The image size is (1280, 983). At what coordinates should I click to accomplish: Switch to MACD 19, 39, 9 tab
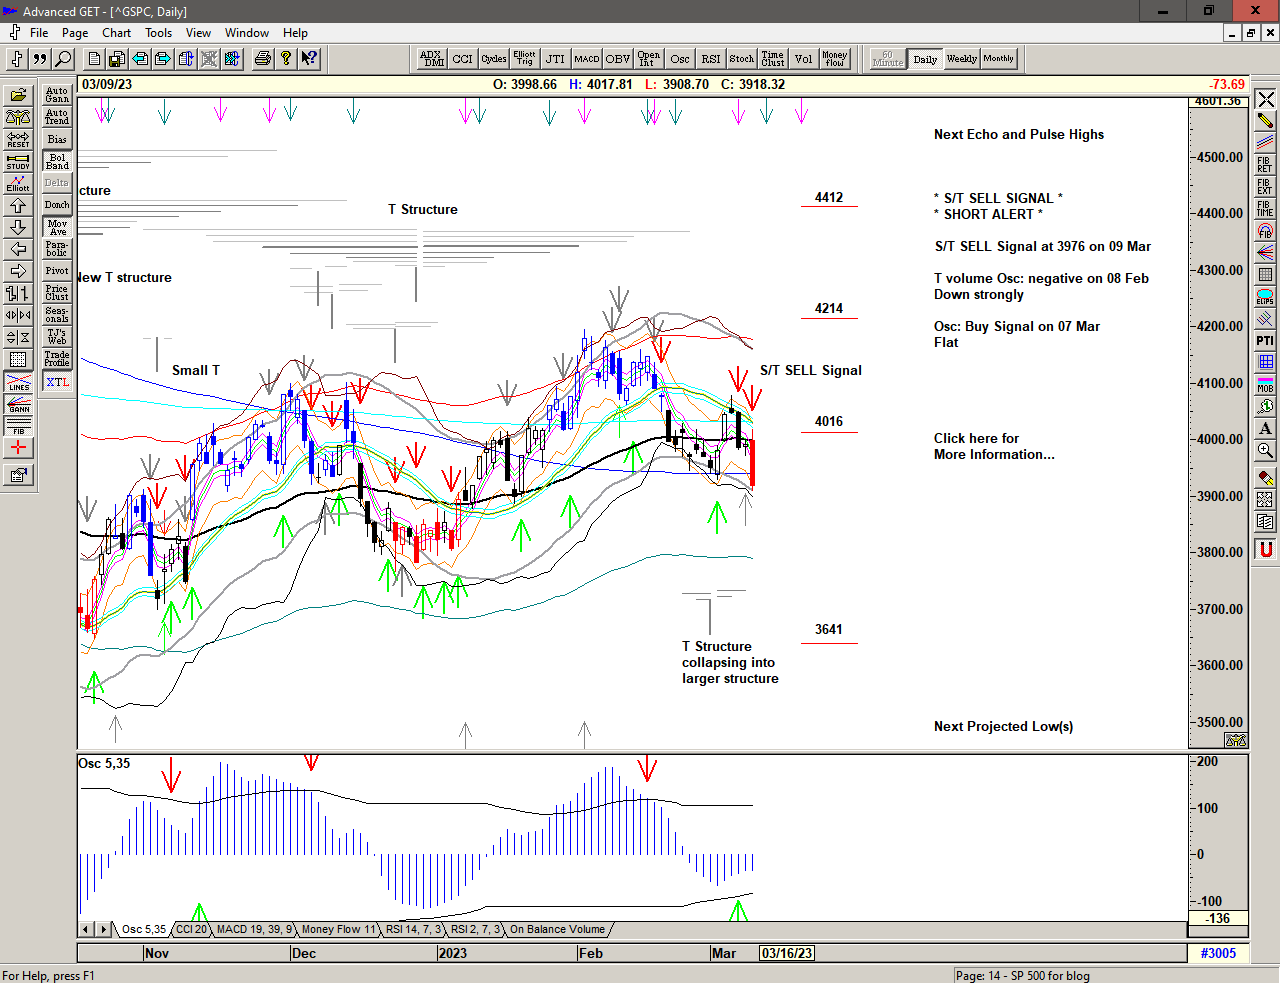254,930
